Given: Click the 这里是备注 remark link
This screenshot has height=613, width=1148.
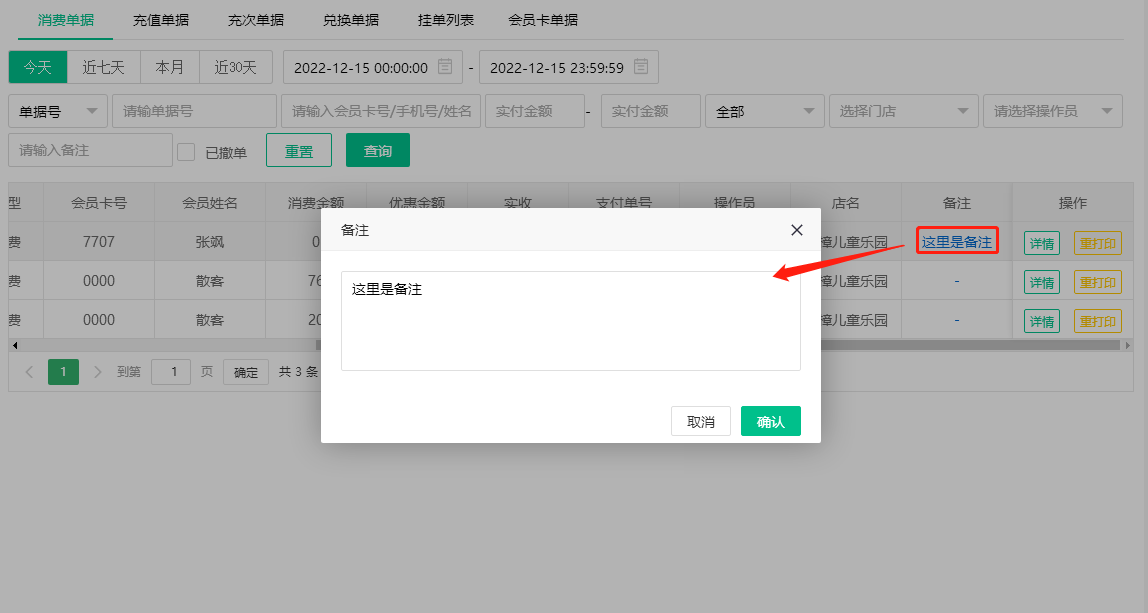Looking at the screenshot, I should coord(956,242).
